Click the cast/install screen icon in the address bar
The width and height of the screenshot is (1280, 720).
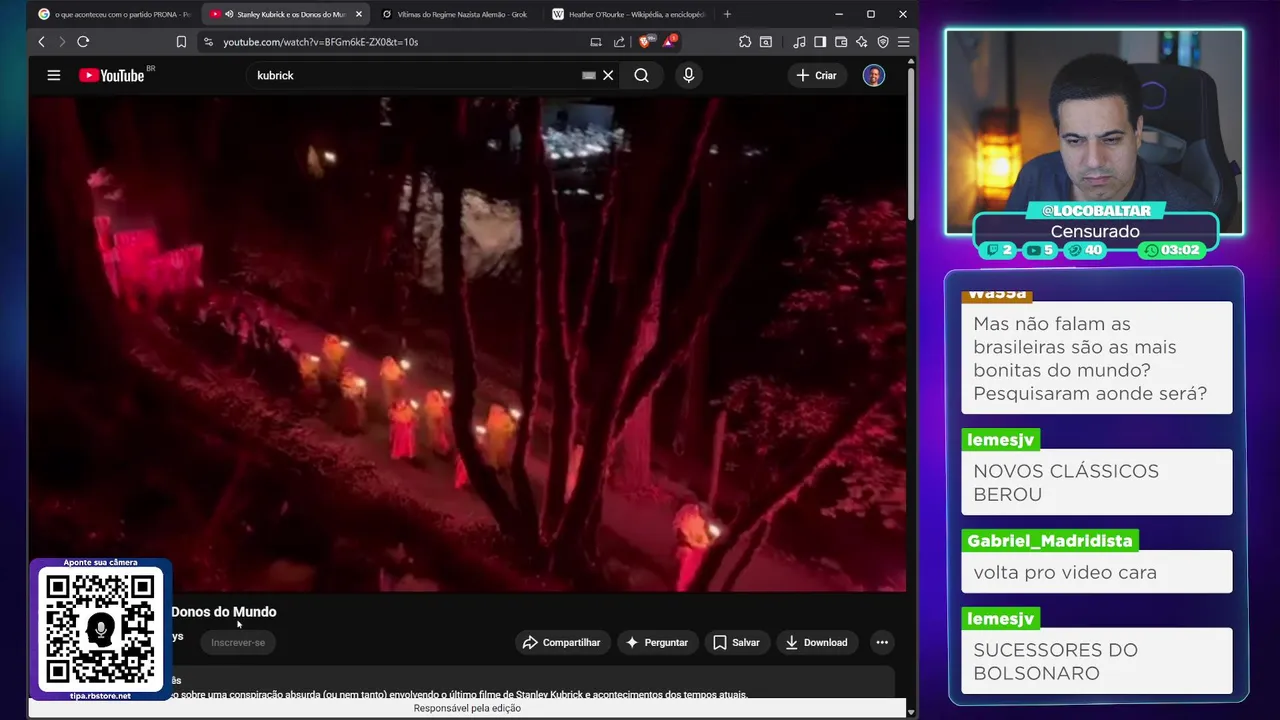pyautogui.click(x=596, y=42)
